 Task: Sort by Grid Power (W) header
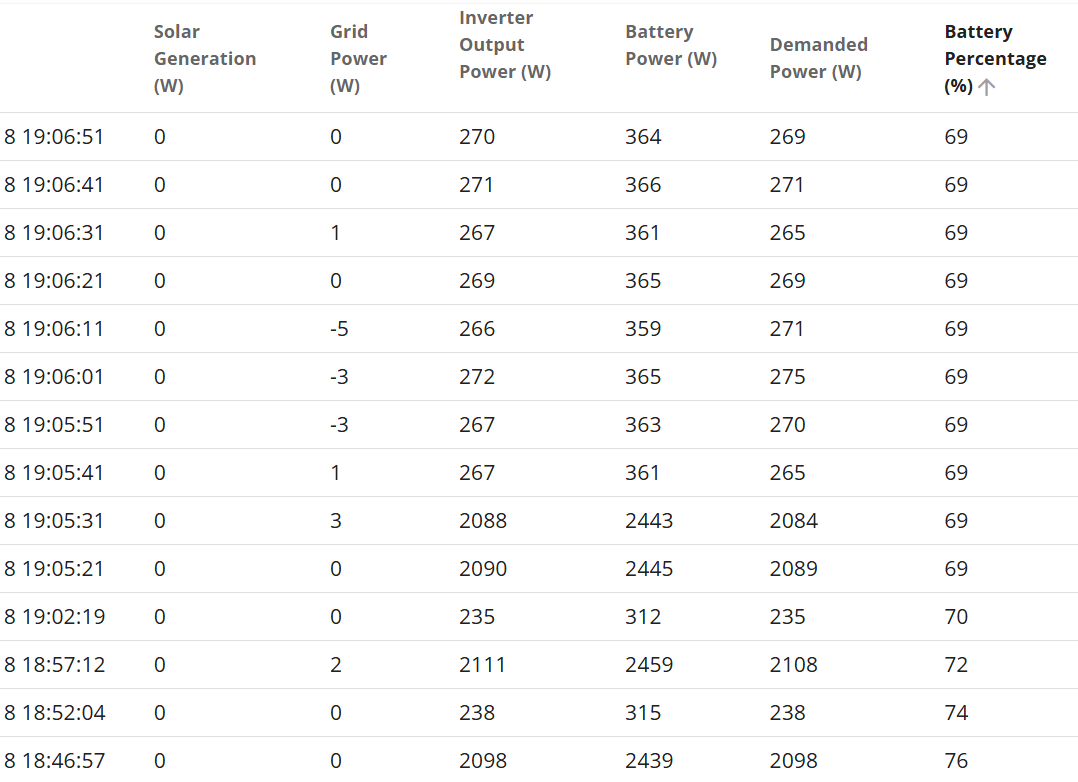click(x=358, y=58)
